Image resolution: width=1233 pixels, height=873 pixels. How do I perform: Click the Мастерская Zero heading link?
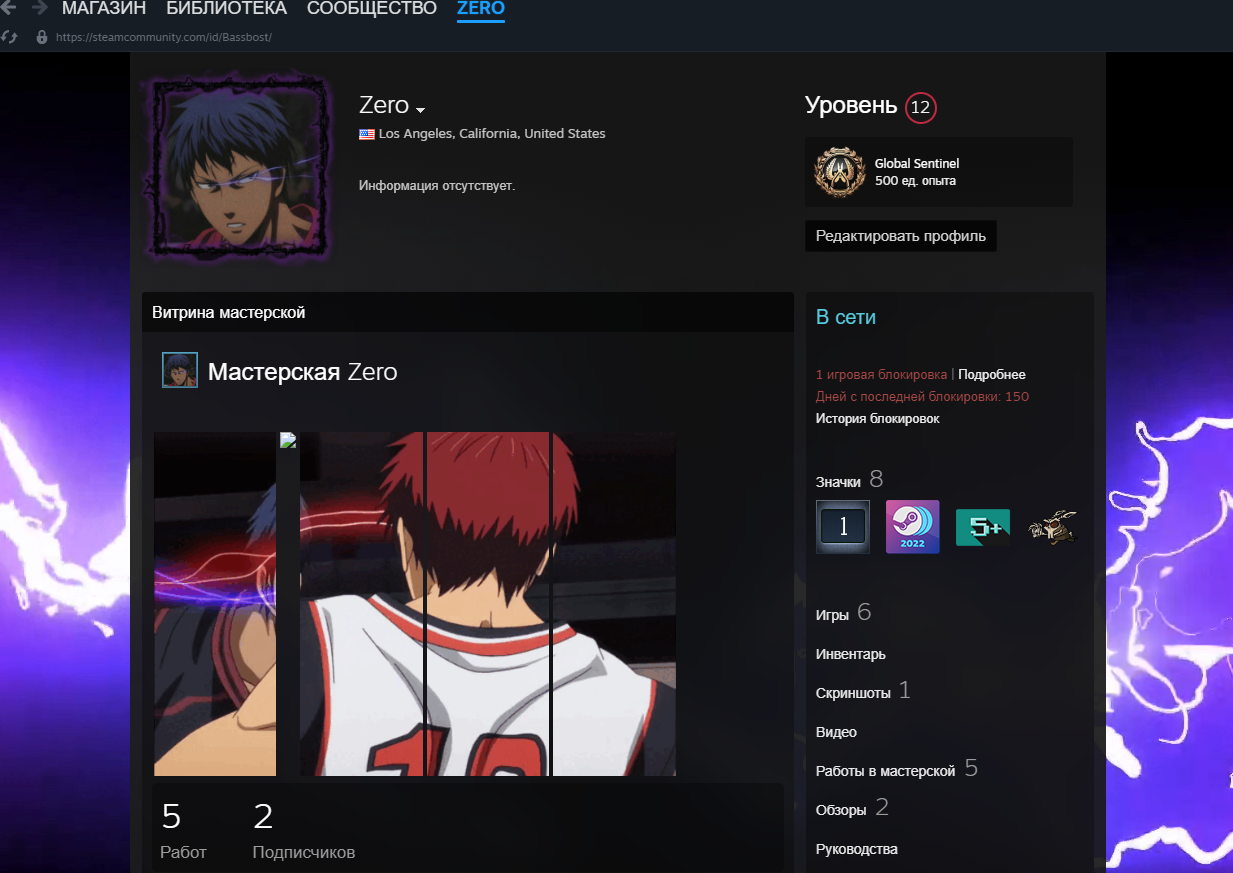[x=303, y=372]
